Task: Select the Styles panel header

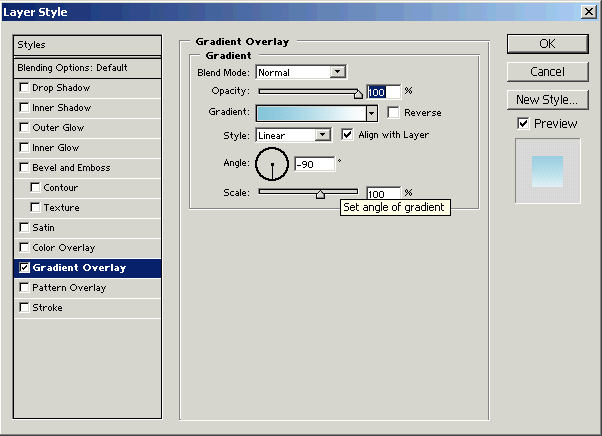Action: coord(87,45)
